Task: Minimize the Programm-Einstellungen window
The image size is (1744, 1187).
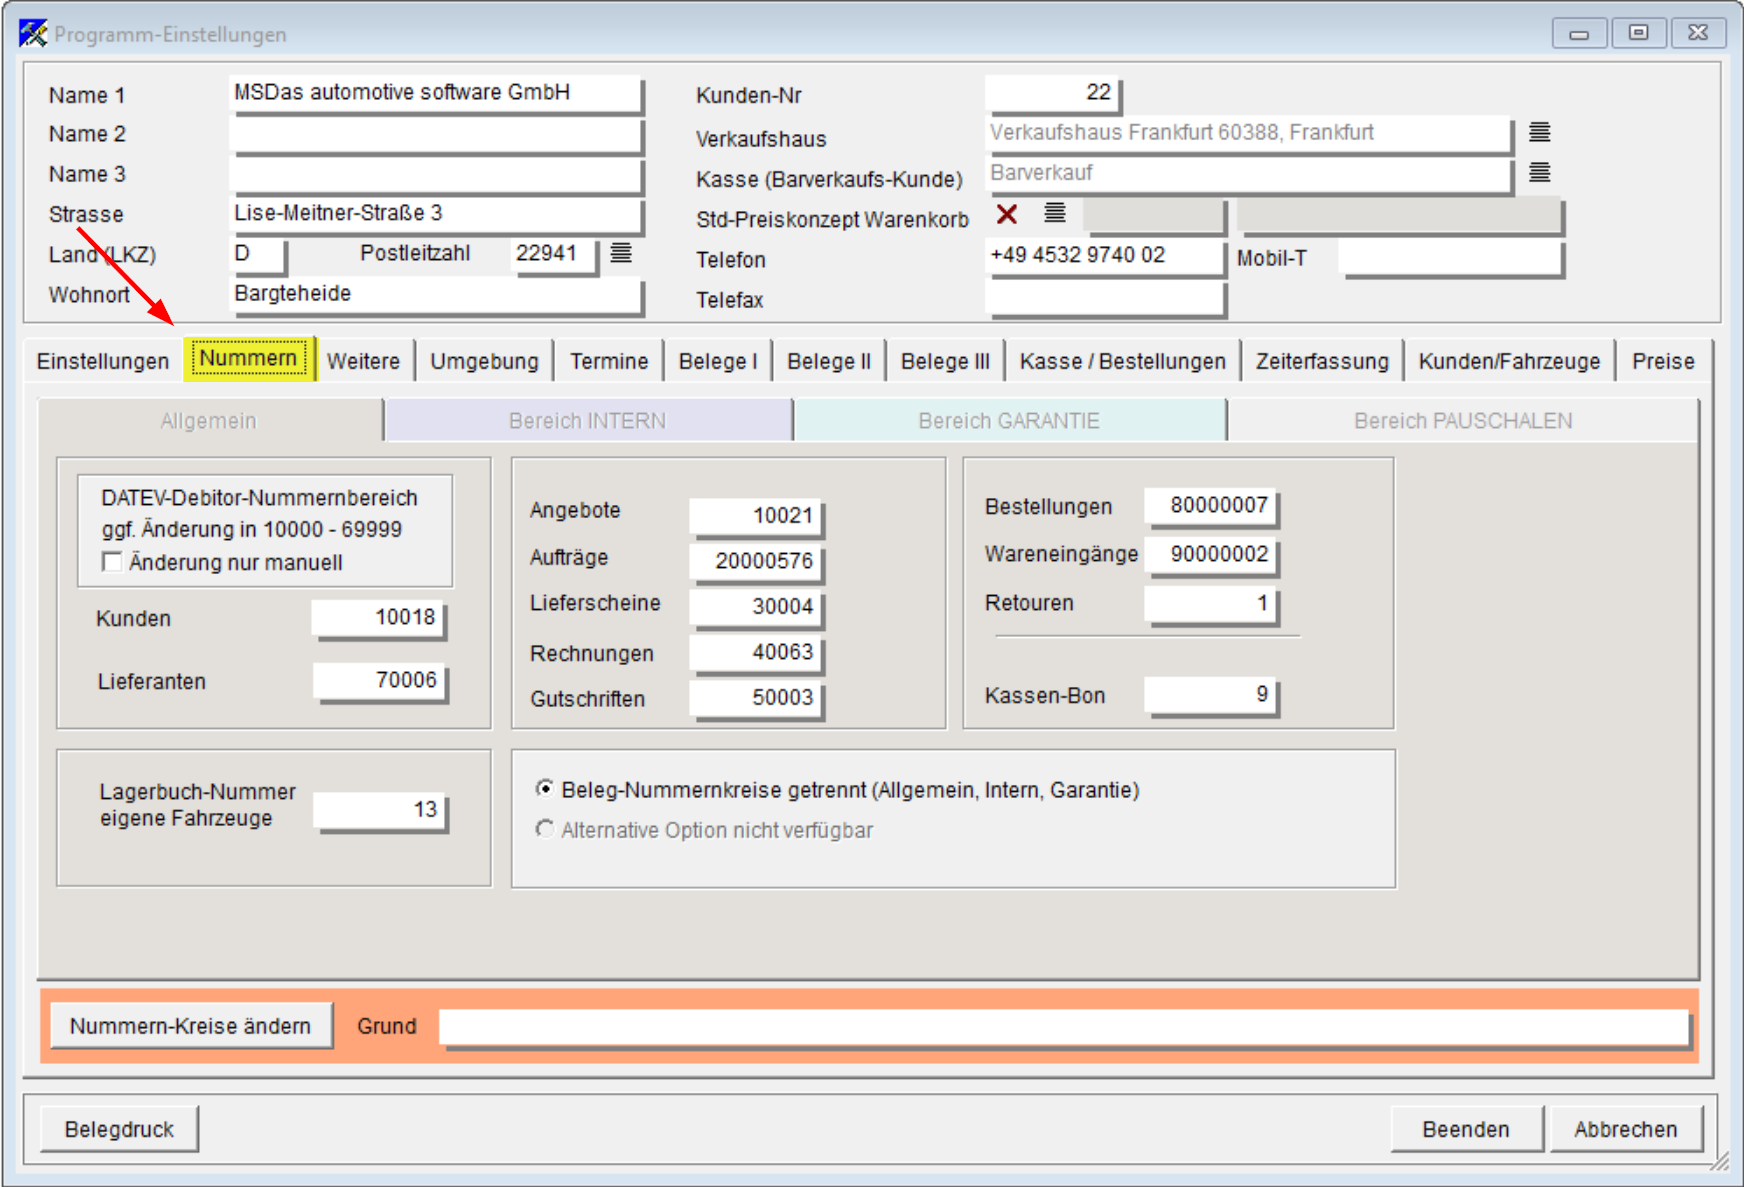Action: [x=1579, y=33]
